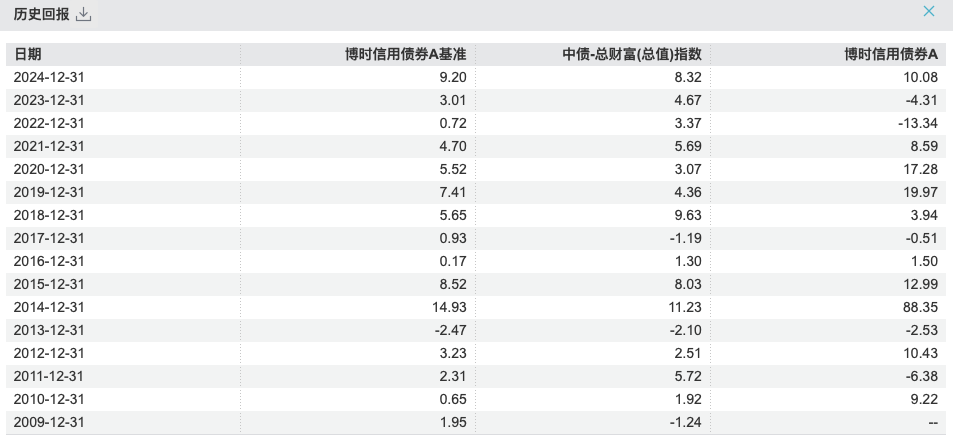The height and width of the screenshot is (435, 953).
Task: Click the 11.23 index value
Action: (x=684, y=307)
